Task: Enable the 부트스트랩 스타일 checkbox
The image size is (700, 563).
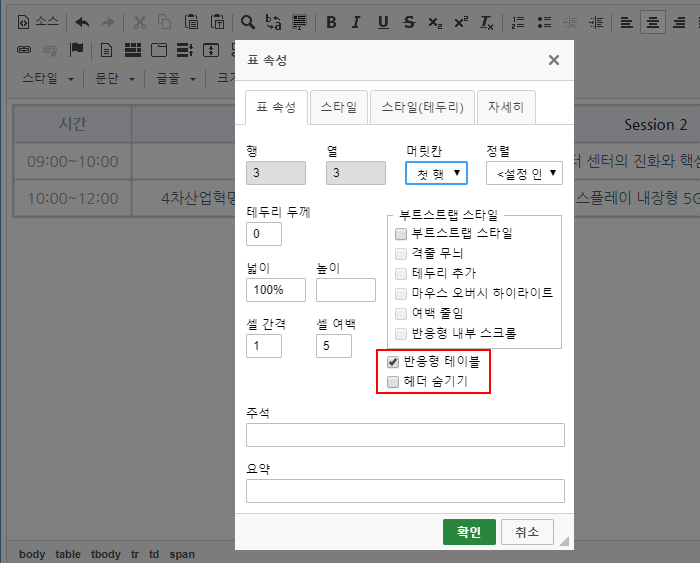Action: 401,234
